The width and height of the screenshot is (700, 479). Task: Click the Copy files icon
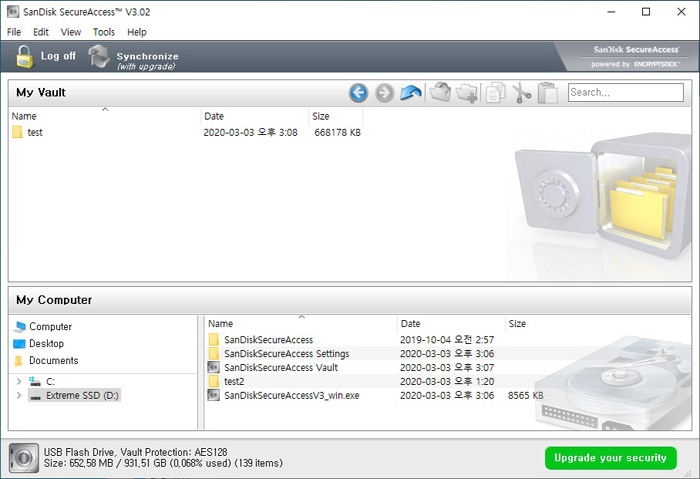pyautogui.click(x=494, y=93)
